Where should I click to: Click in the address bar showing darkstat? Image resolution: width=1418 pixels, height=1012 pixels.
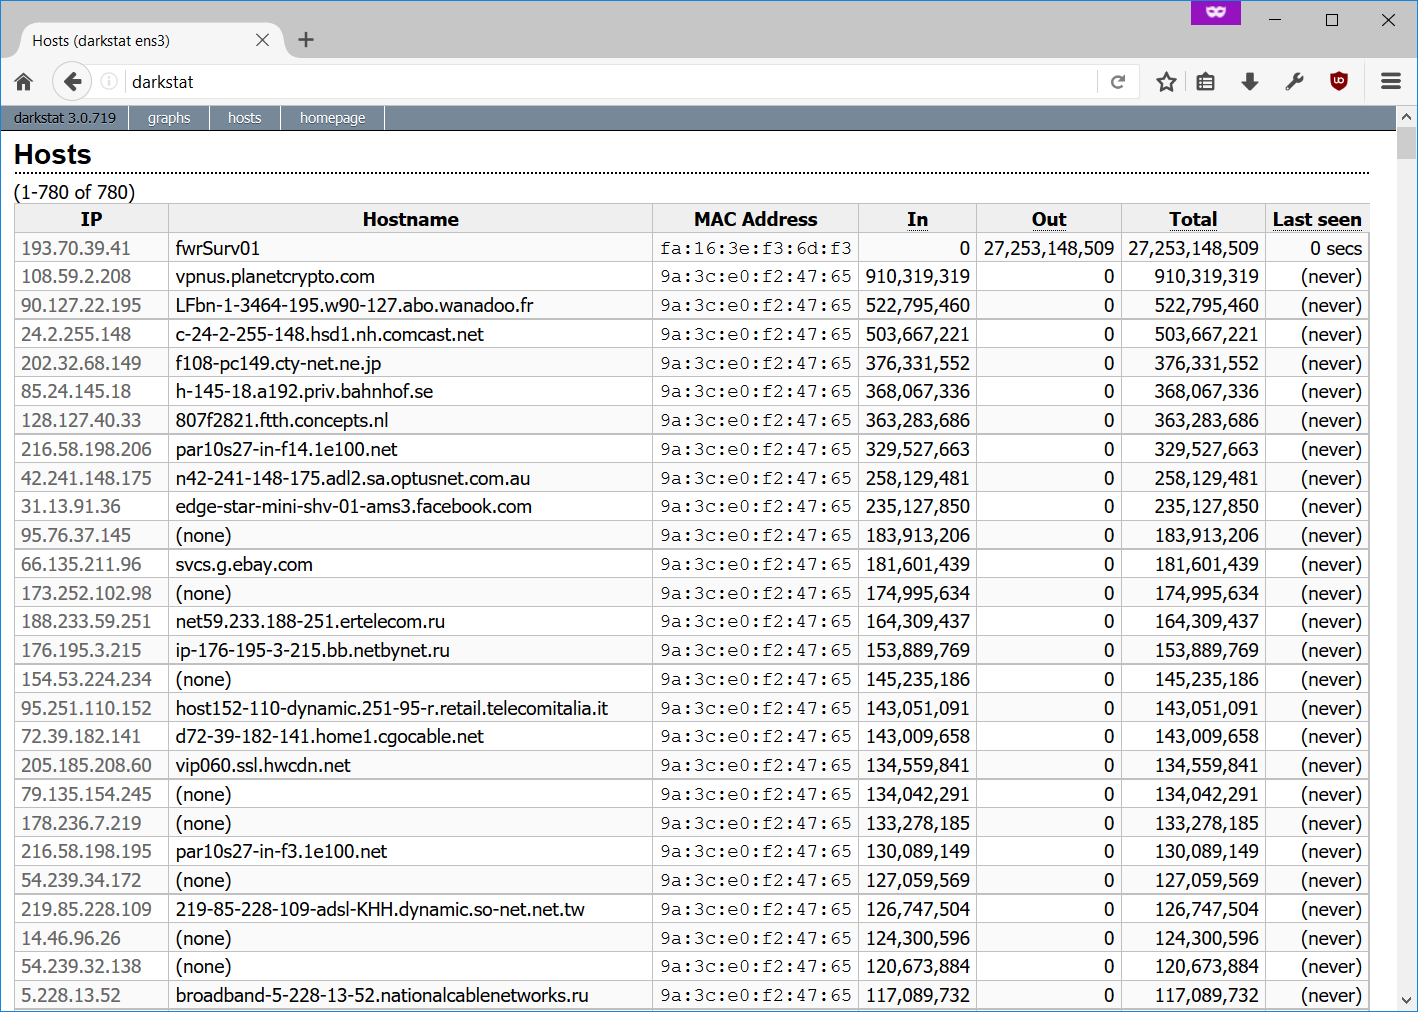(600, 82)
